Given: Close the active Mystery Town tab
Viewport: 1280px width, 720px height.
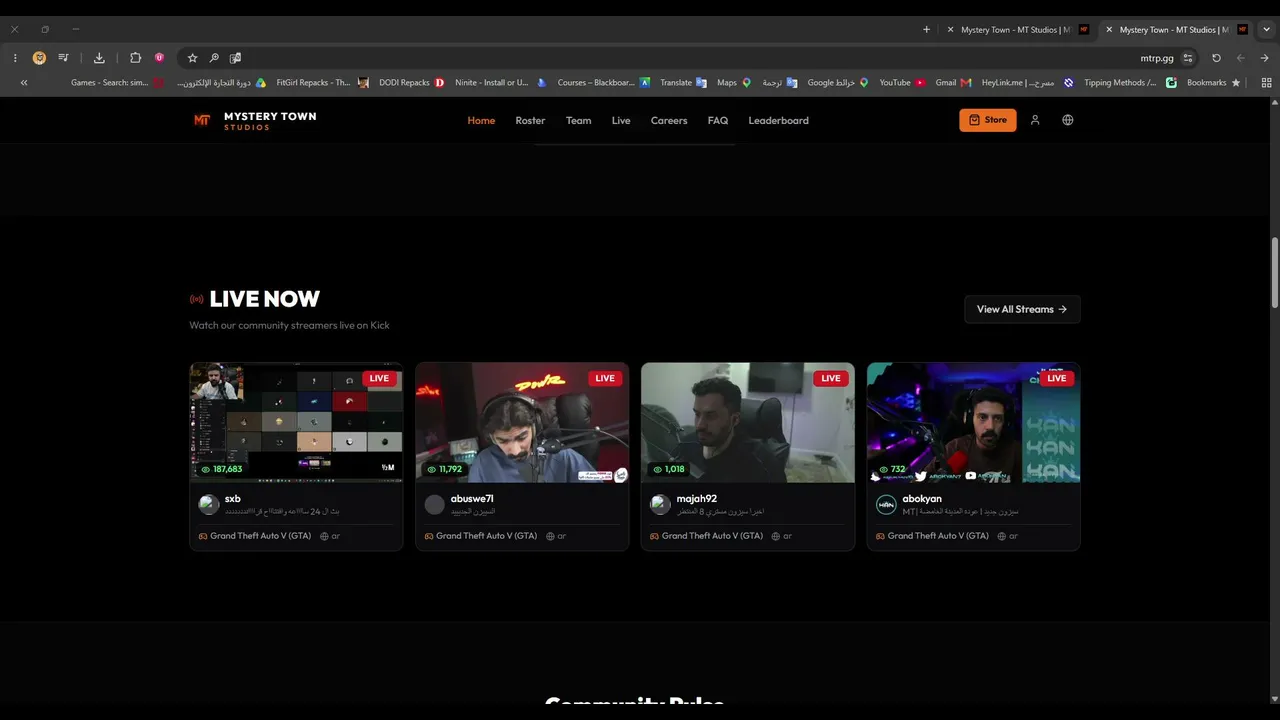Looking at the screenshot, I should coord(1109,30).
